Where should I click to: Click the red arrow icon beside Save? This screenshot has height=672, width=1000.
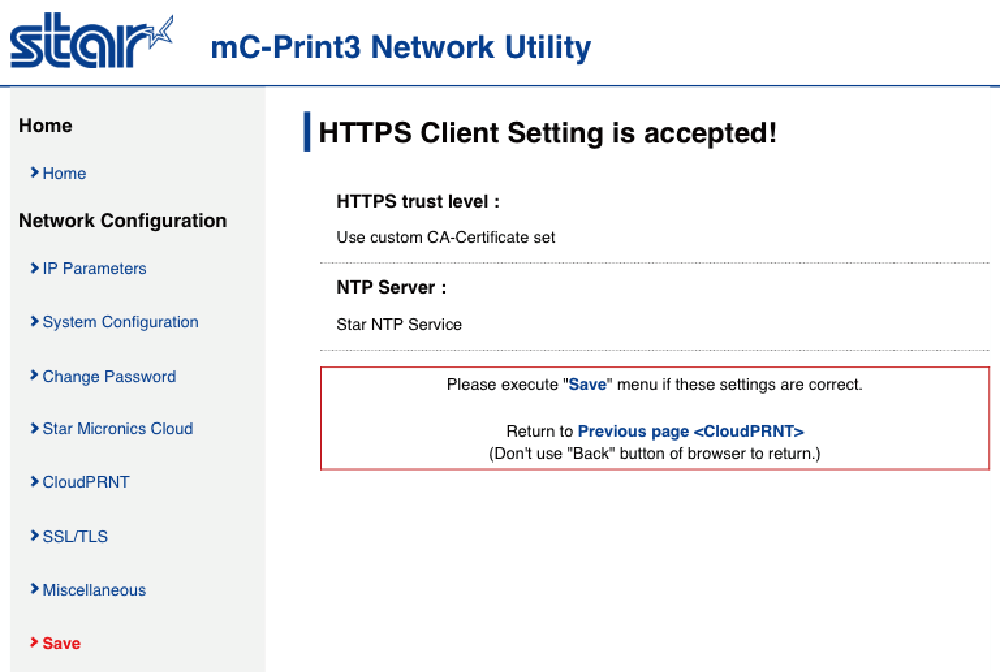34,643
